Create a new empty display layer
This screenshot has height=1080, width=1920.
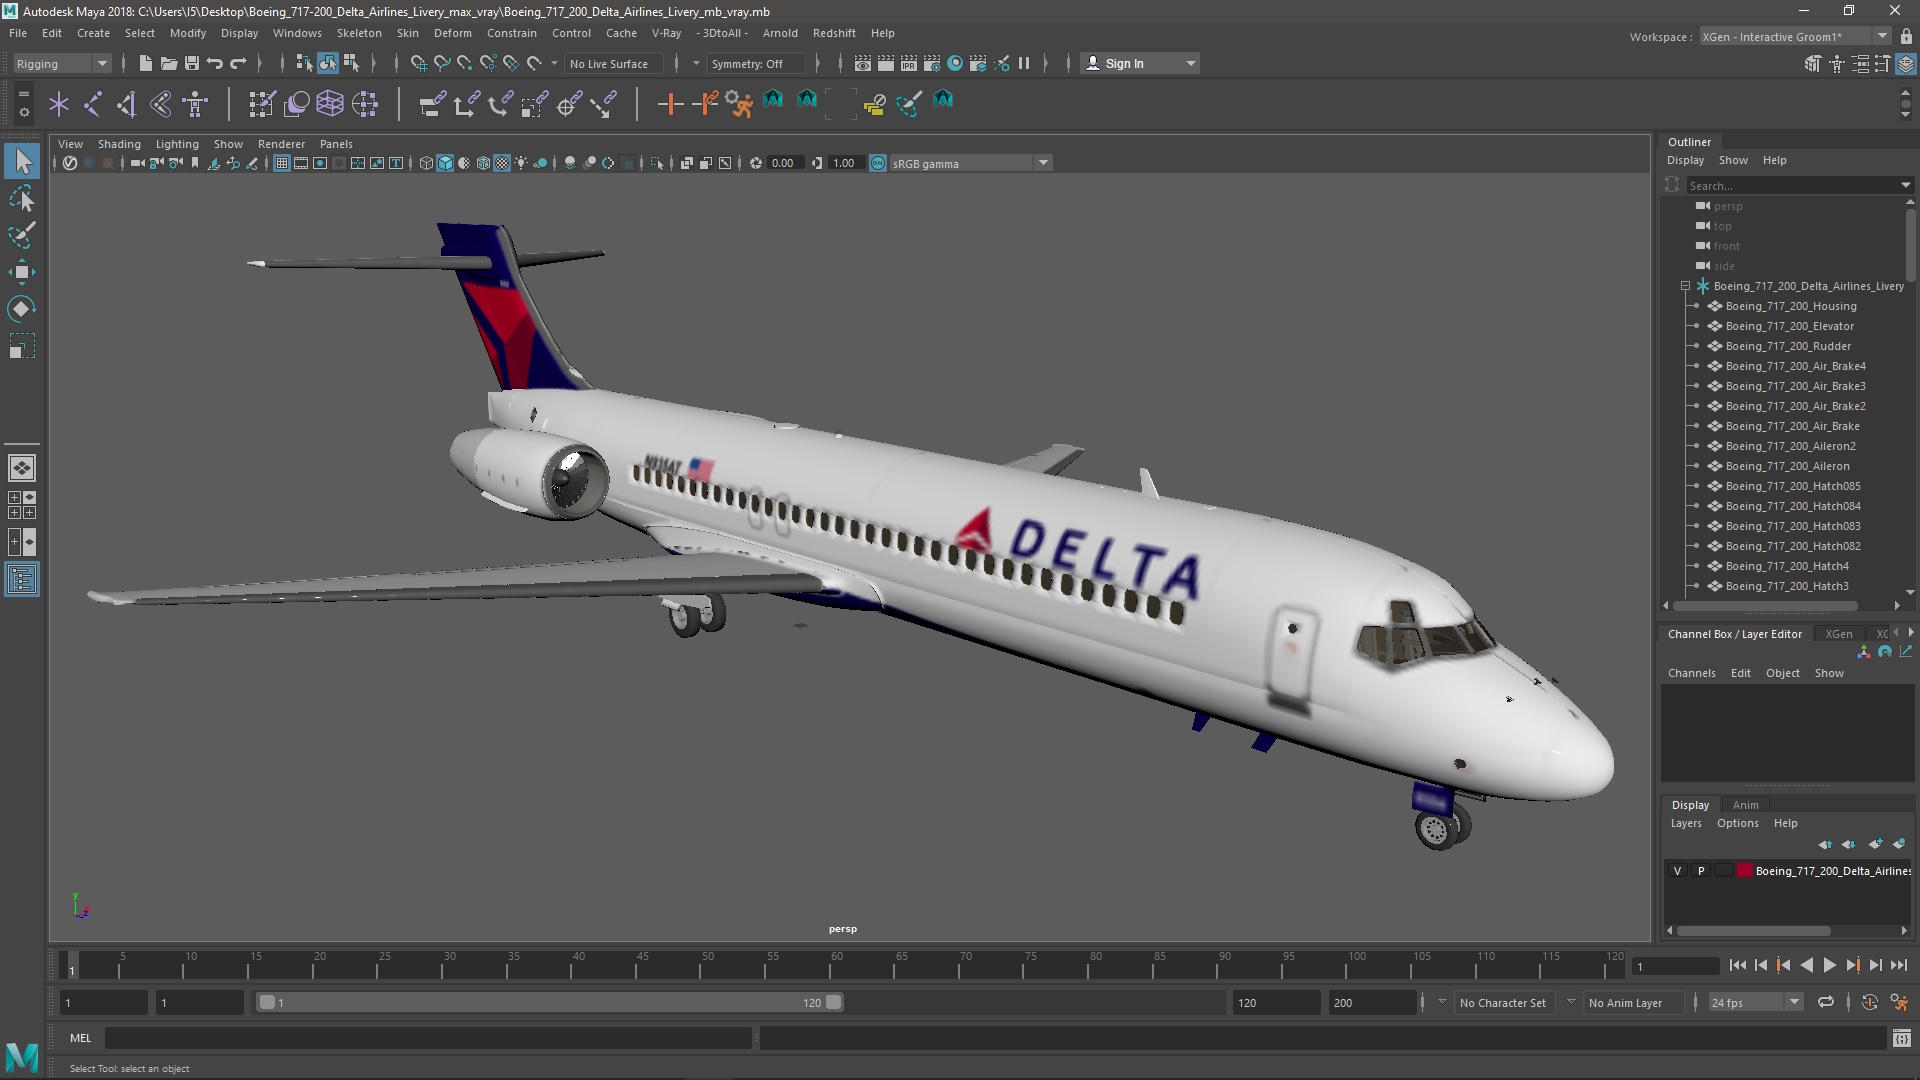(x=1875, y=844)
